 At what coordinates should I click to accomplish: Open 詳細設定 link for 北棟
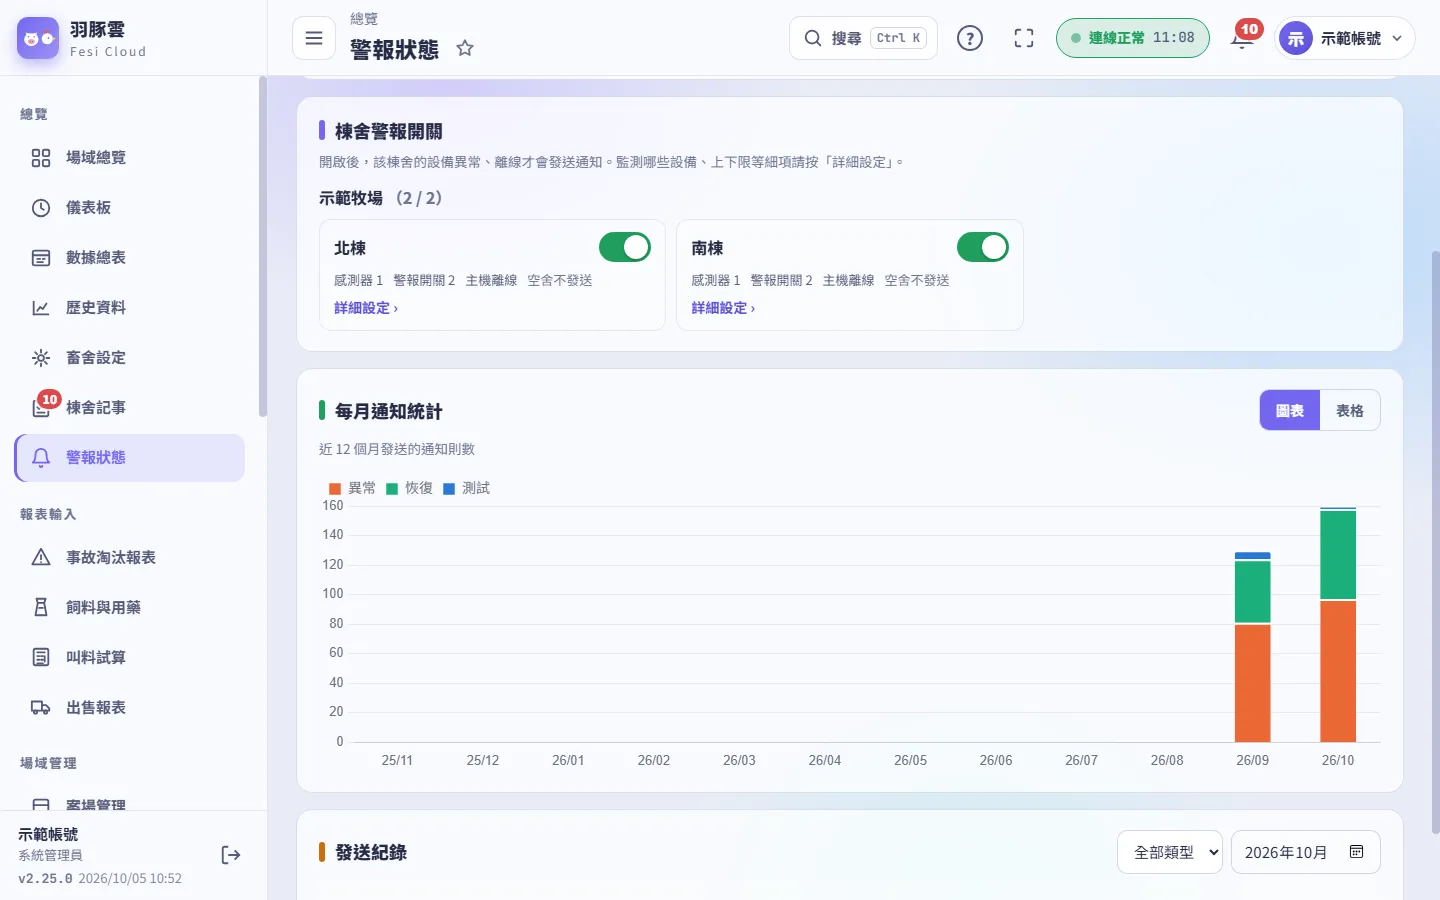point(366,308)
